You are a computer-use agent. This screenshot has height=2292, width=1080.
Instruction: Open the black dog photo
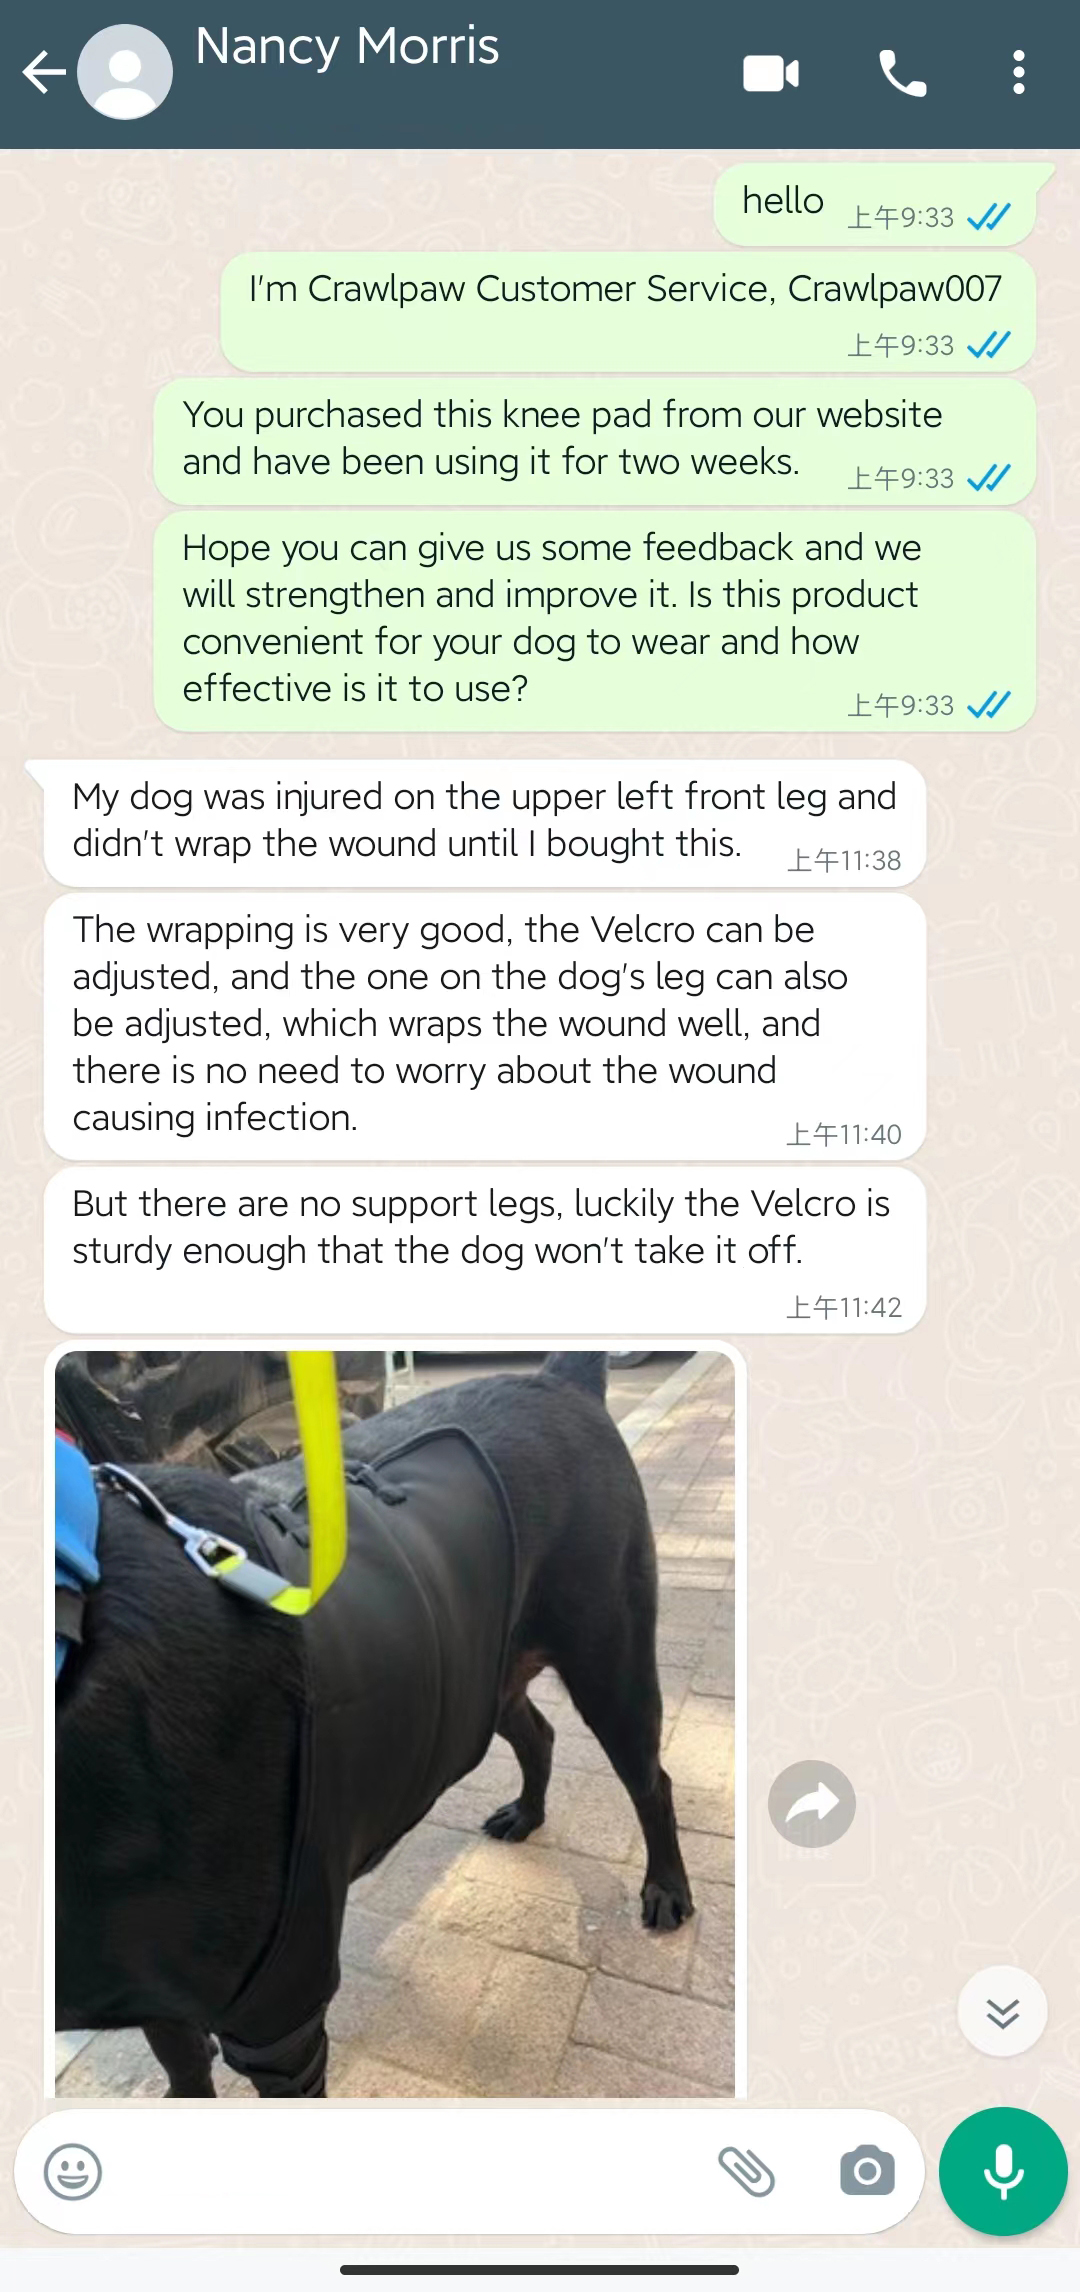tap(395, 1724)
